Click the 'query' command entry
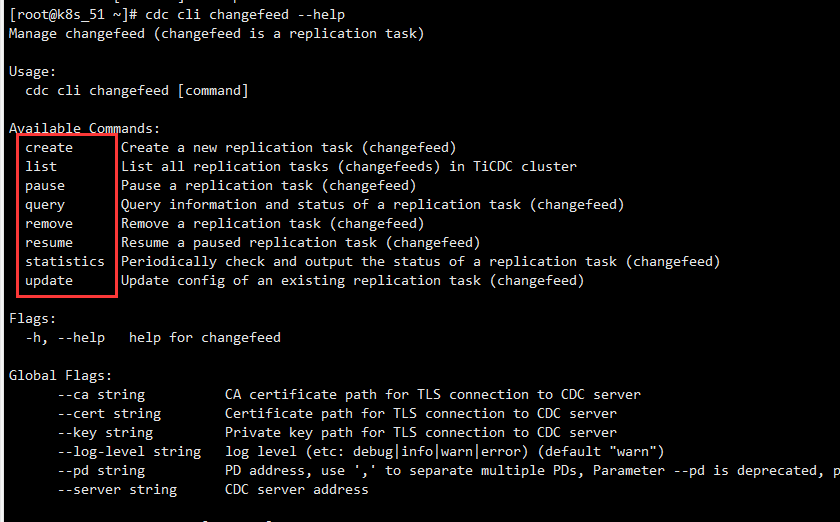840x522 pixels. click(x=45, y=204)
